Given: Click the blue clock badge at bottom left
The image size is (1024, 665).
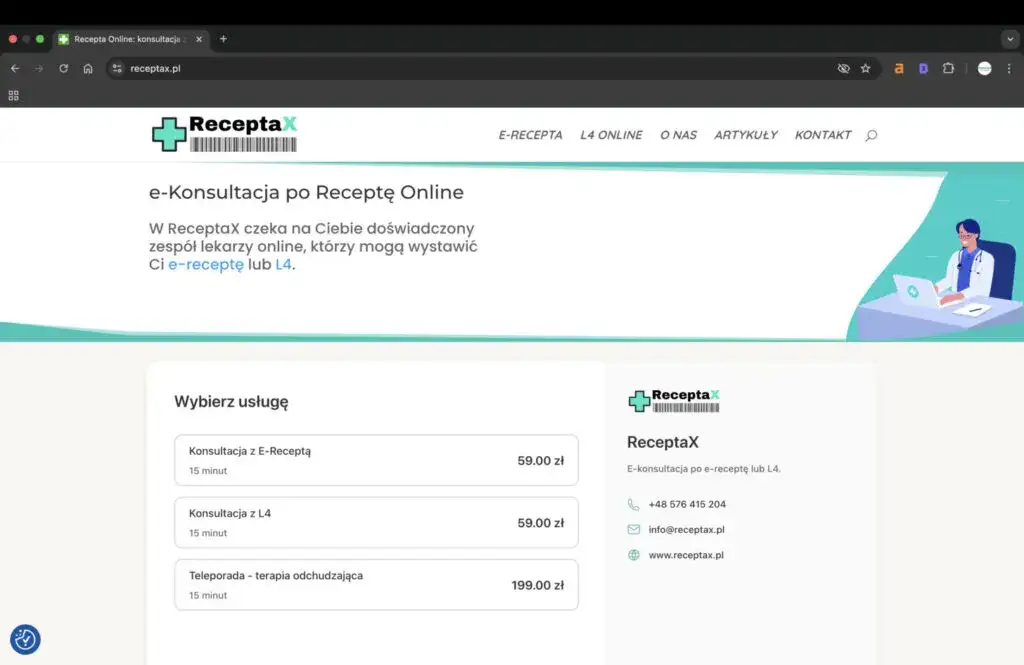Looking at the screenshot, I should pyautogui.click(x=25, y=639).
